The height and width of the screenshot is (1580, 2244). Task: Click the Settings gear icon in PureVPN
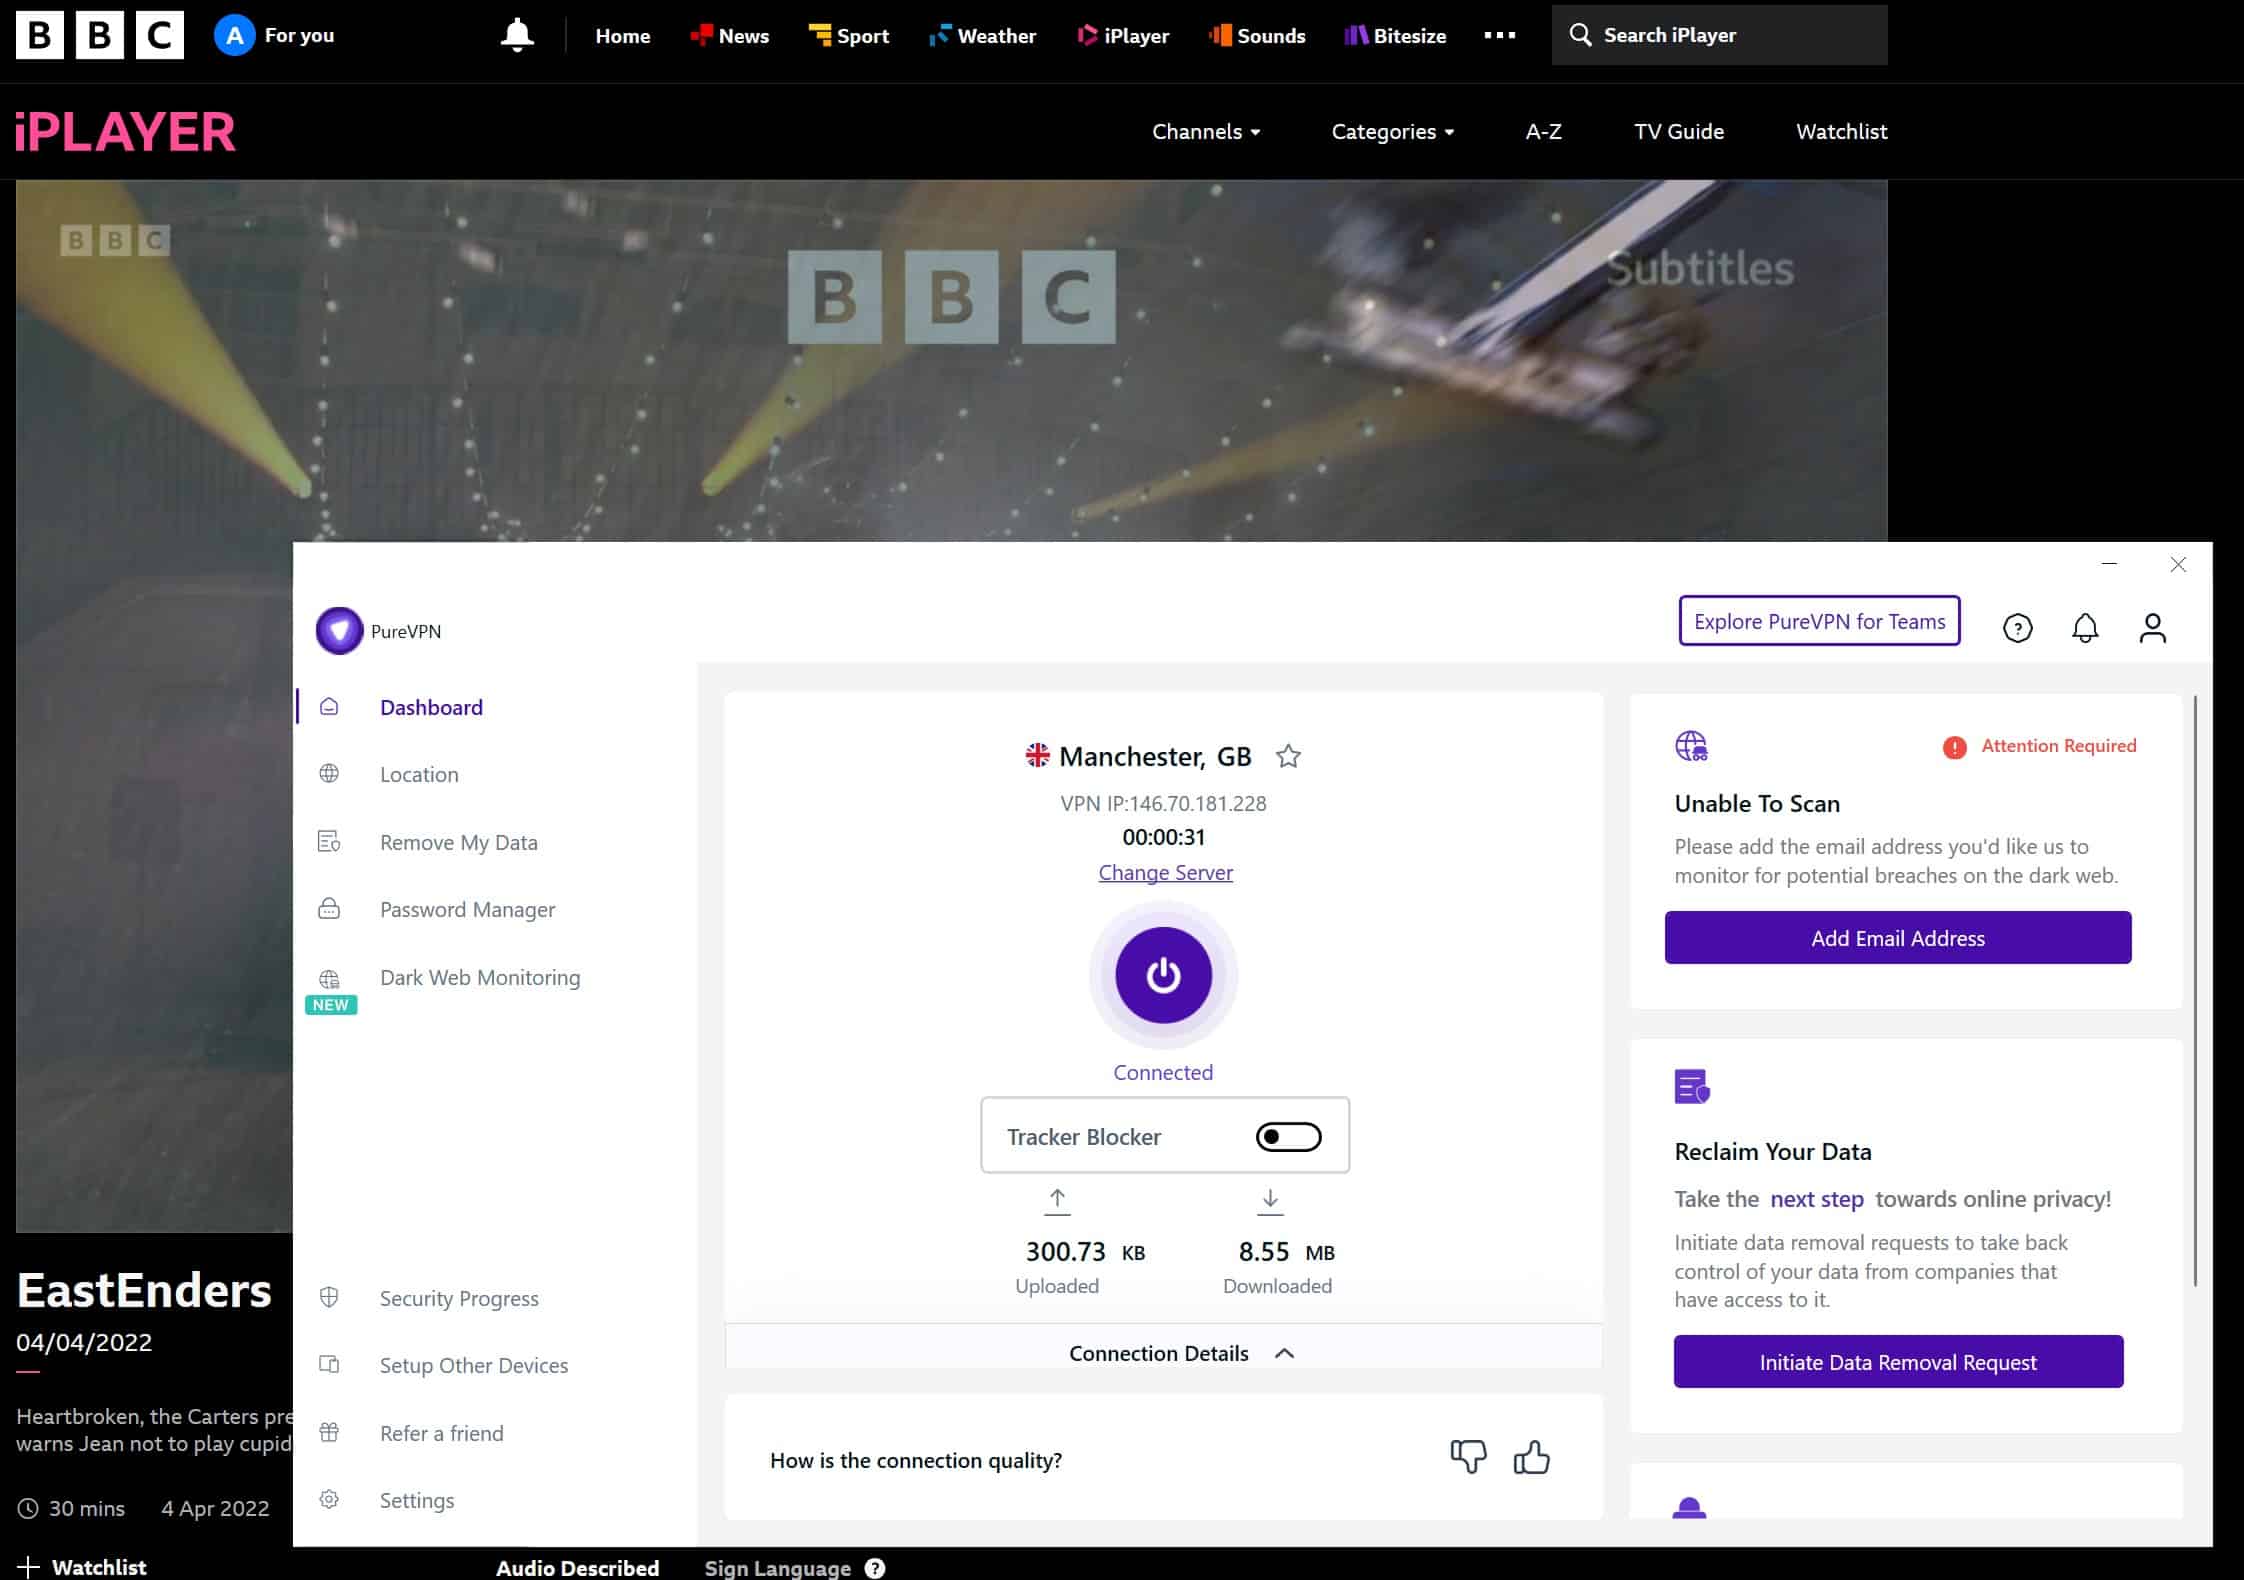[329, 1500]
